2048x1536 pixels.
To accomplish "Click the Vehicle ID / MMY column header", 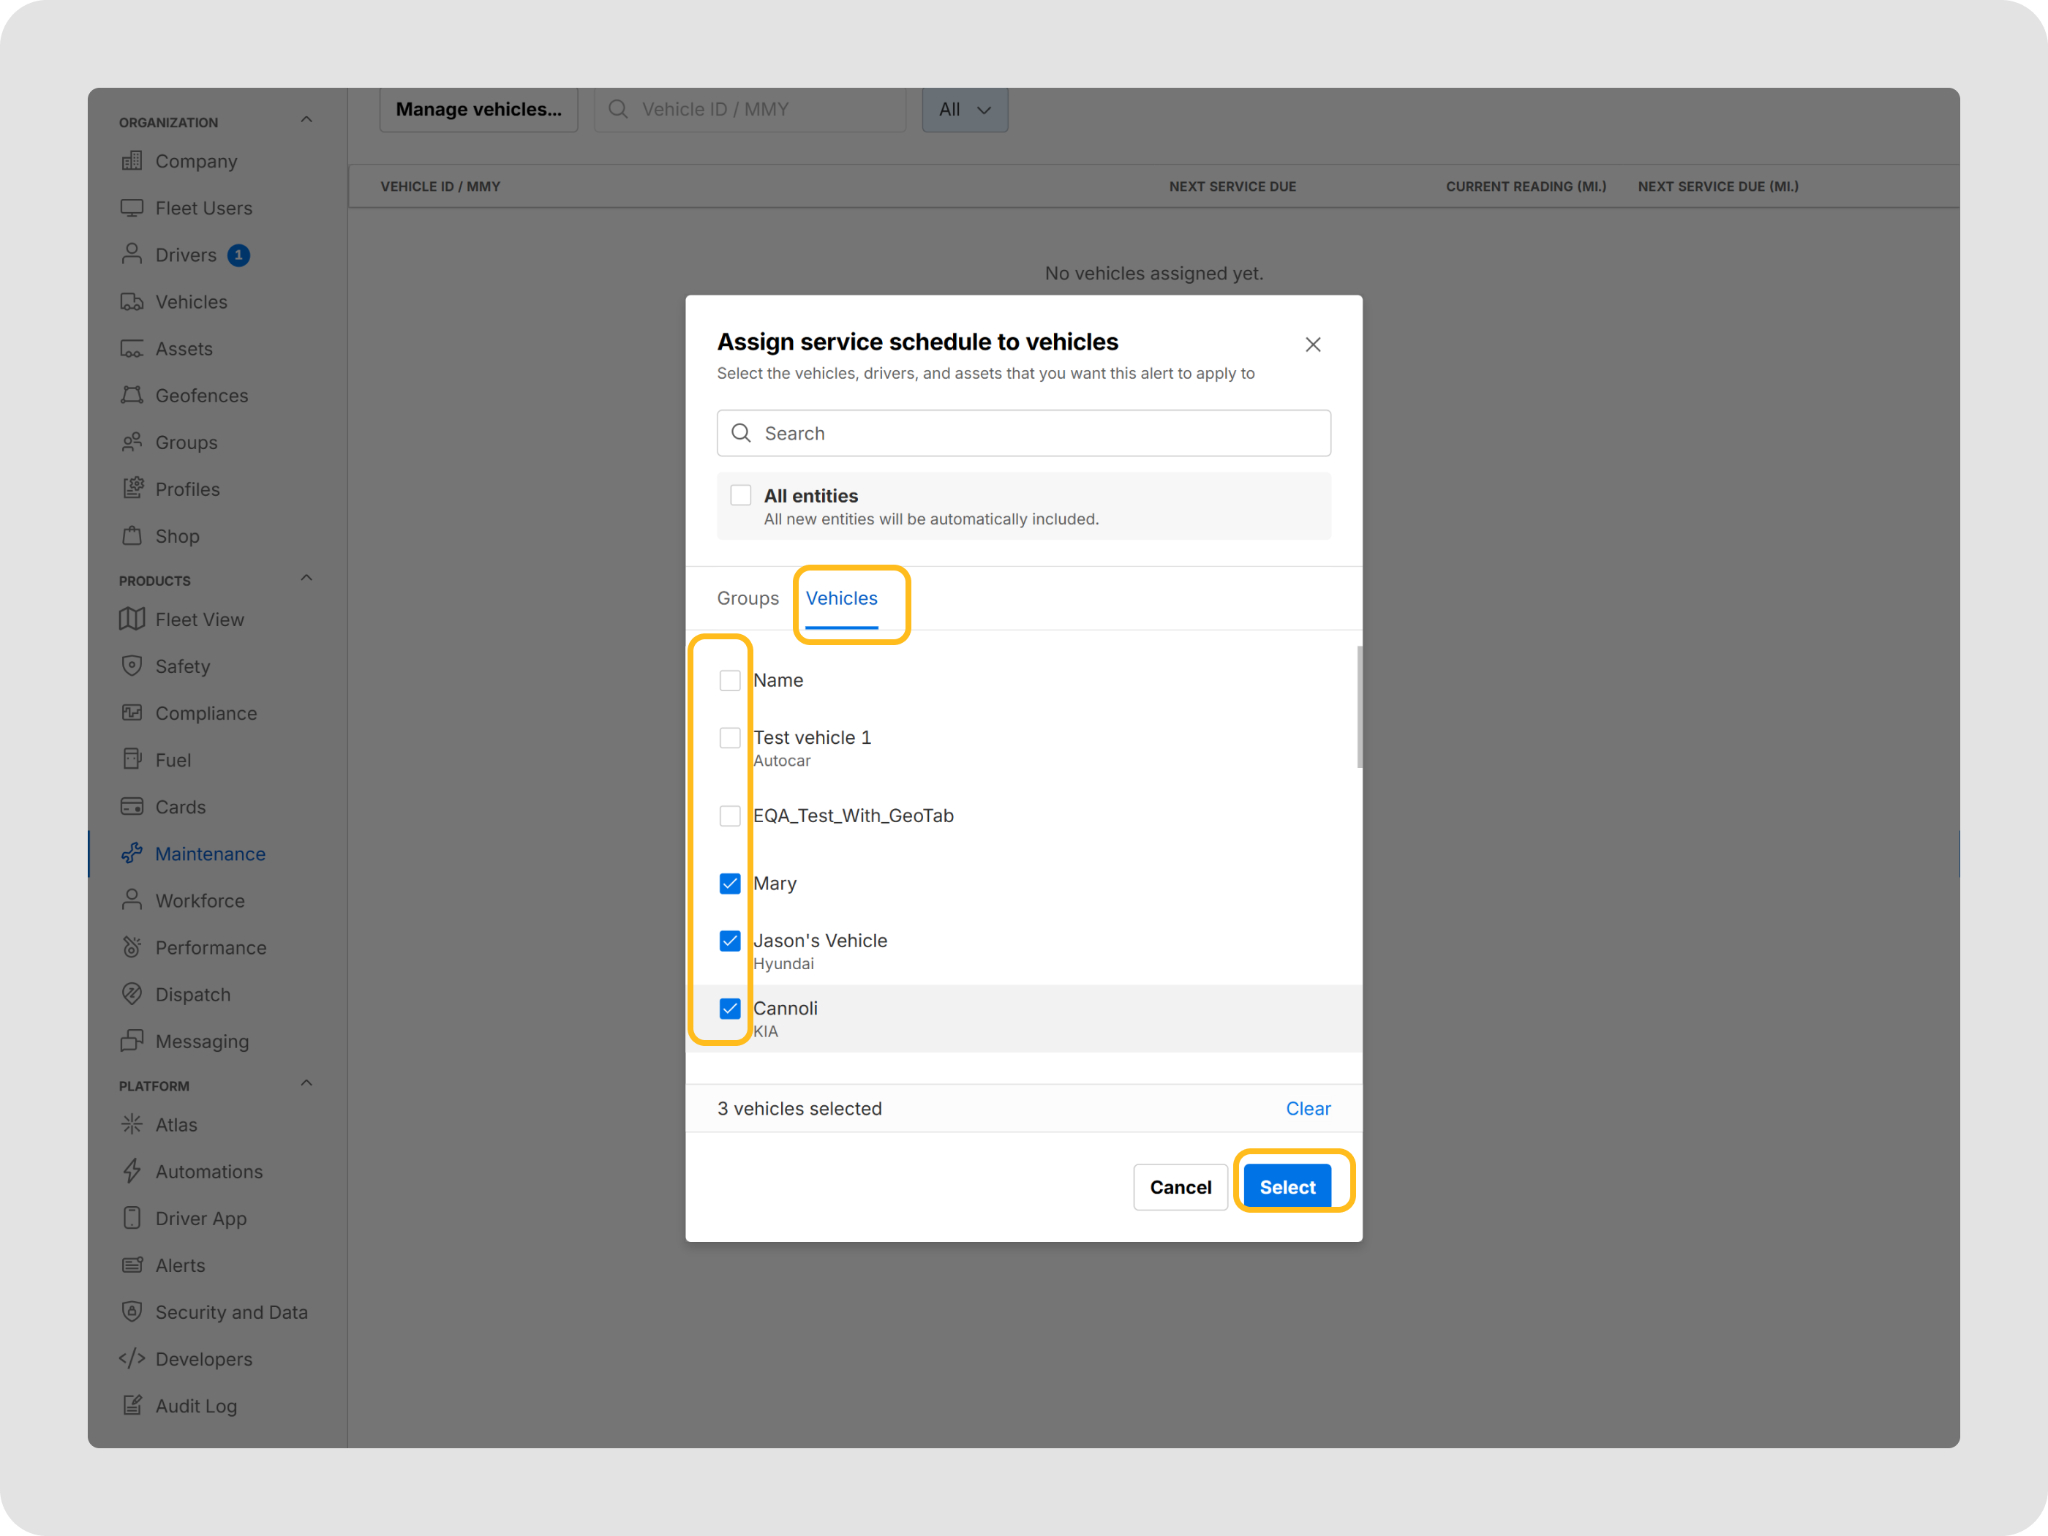I will tap(441, 186).
